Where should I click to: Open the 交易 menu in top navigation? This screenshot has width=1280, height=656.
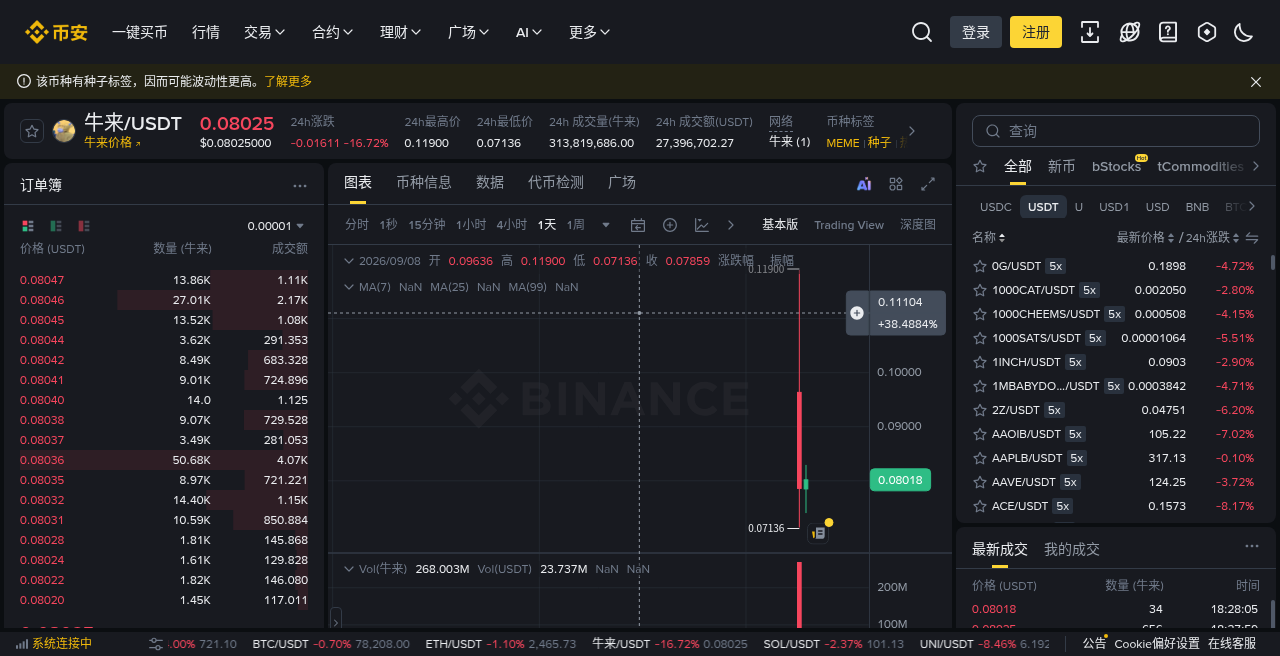pos(264,32)
